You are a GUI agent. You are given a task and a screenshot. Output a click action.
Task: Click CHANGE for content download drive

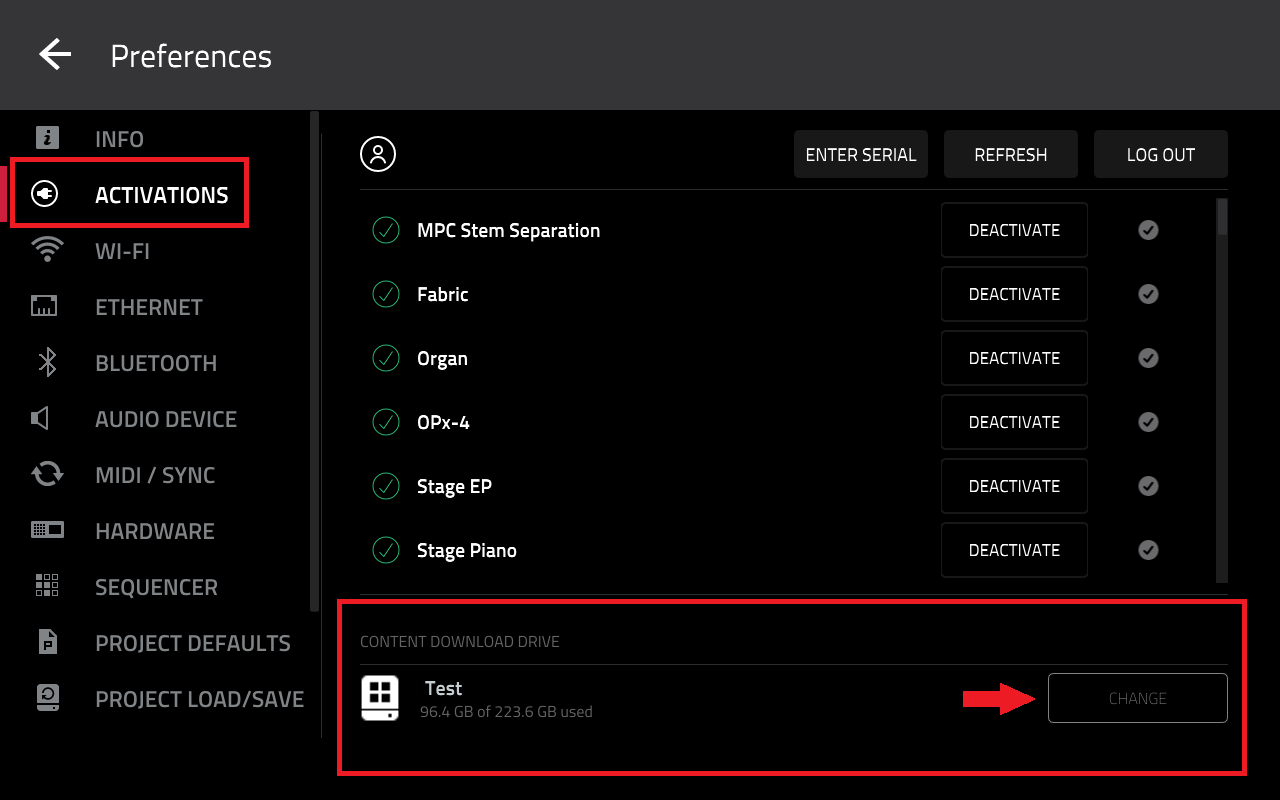pos(1138,698)
